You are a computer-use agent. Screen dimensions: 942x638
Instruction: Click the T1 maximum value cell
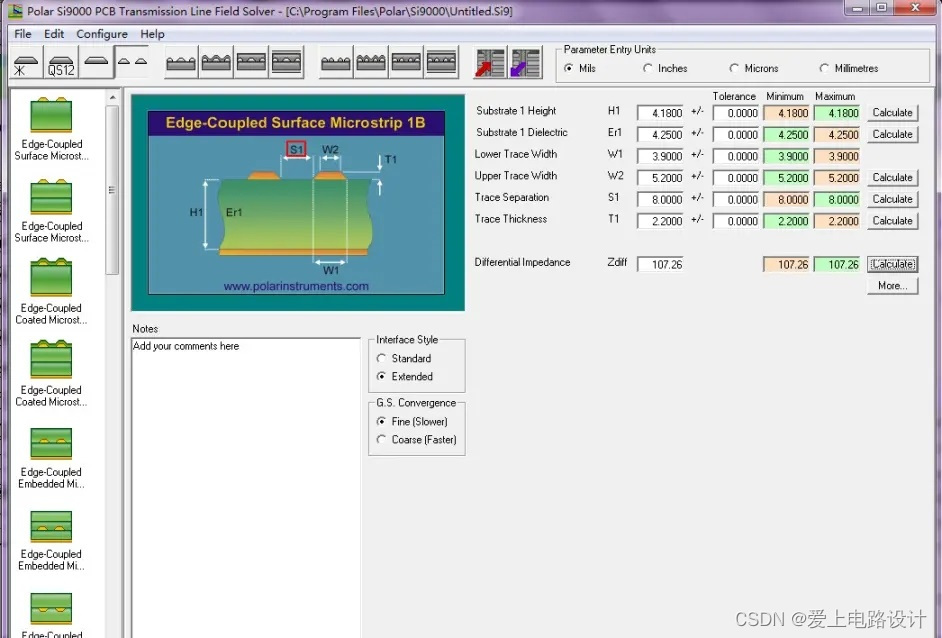pyautogui.click(x=837, y=221)
